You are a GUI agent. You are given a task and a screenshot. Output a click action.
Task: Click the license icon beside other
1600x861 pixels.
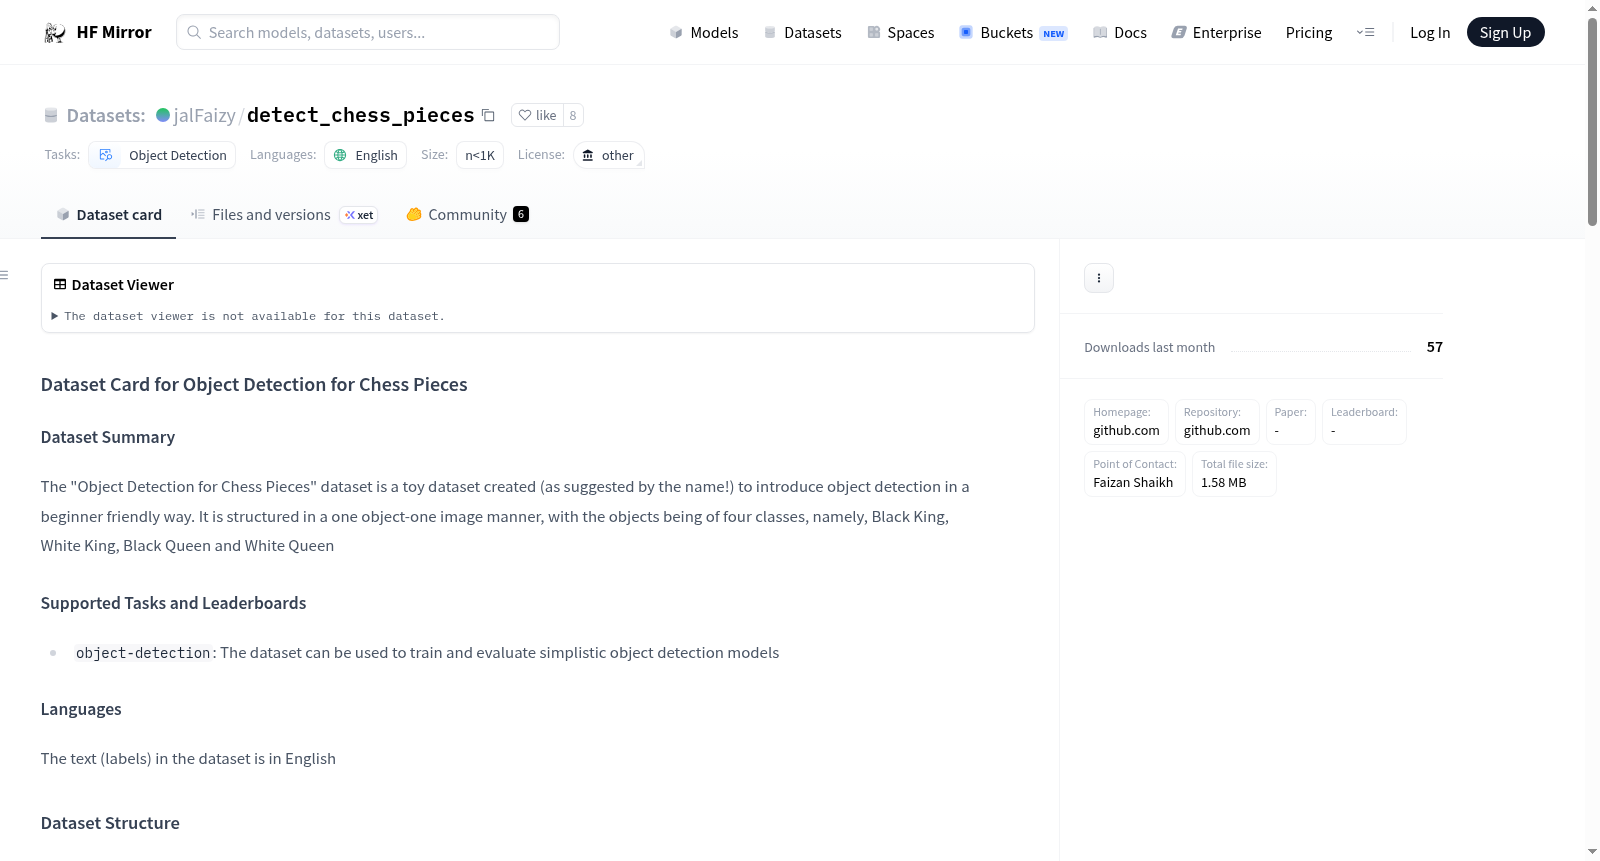pyautogui.click(x=588, y=155)
